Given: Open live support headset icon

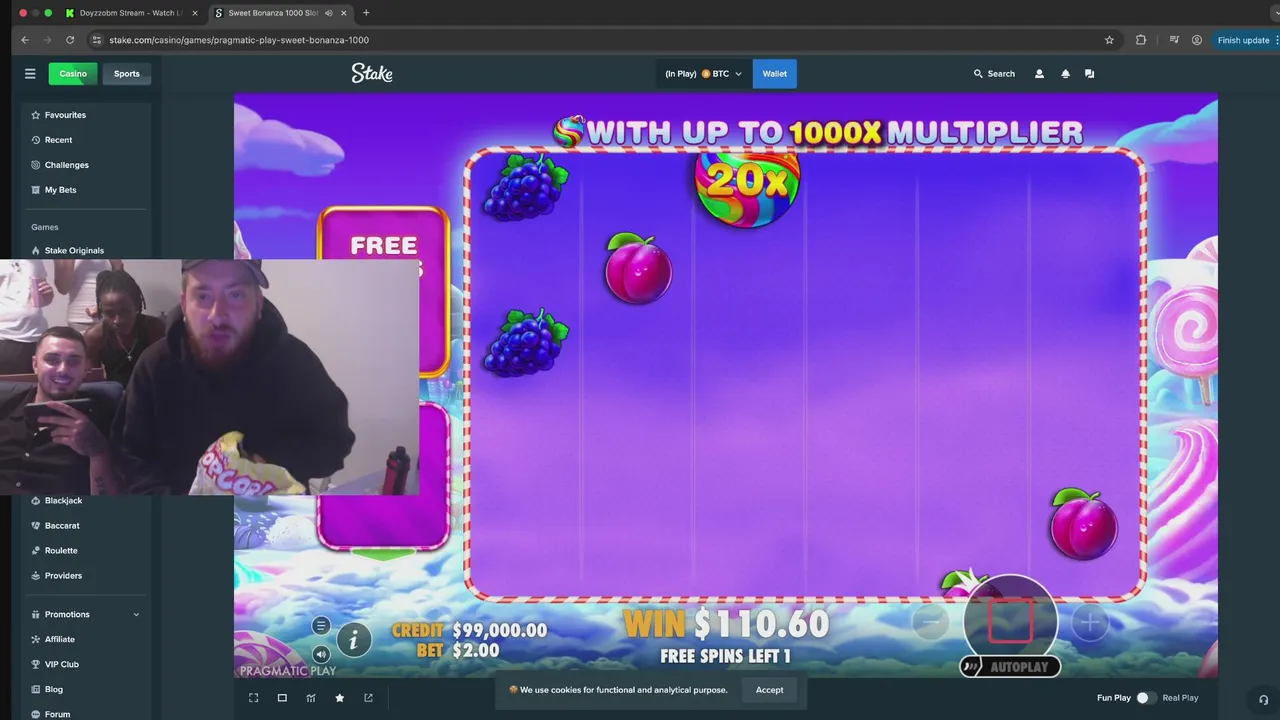Looking at the screenshot, I should tap(1263, 699).
